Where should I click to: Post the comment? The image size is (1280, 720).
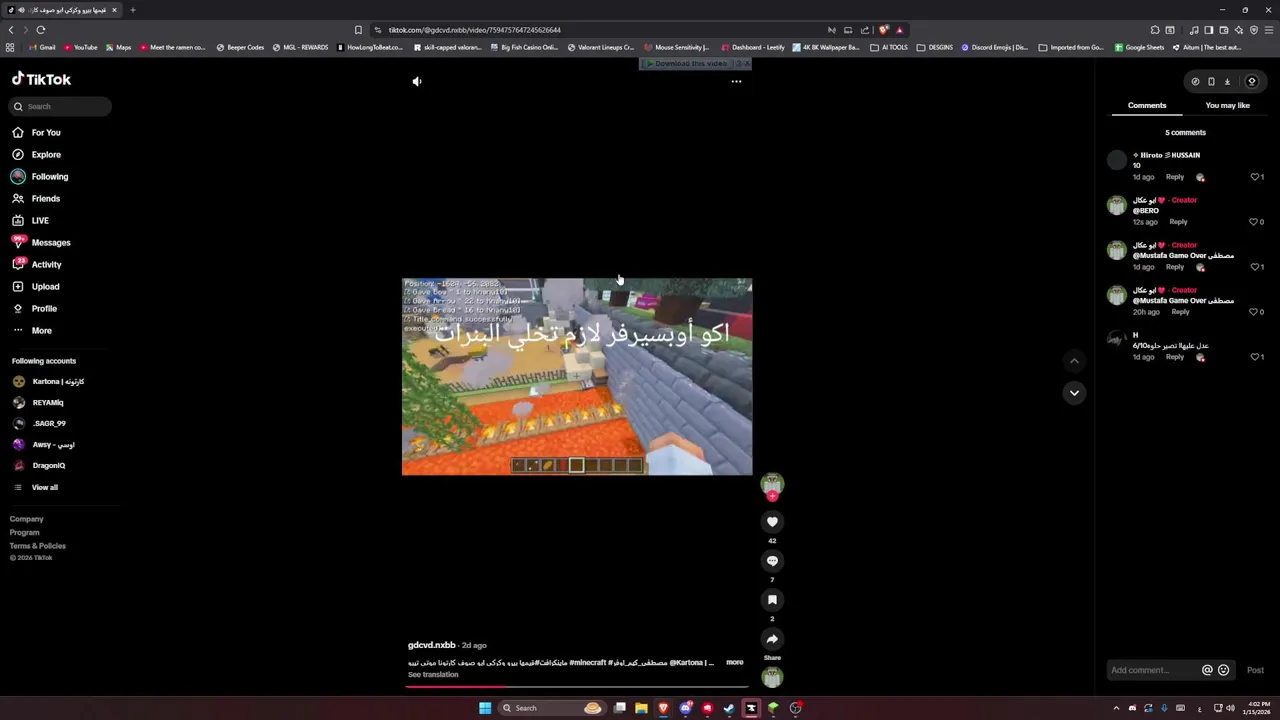1255,670
